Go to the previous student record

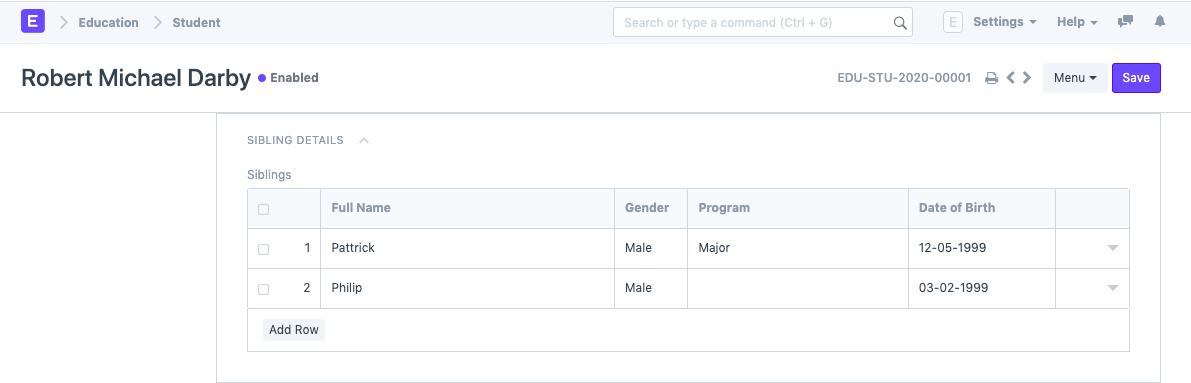tap(1010, 78)
